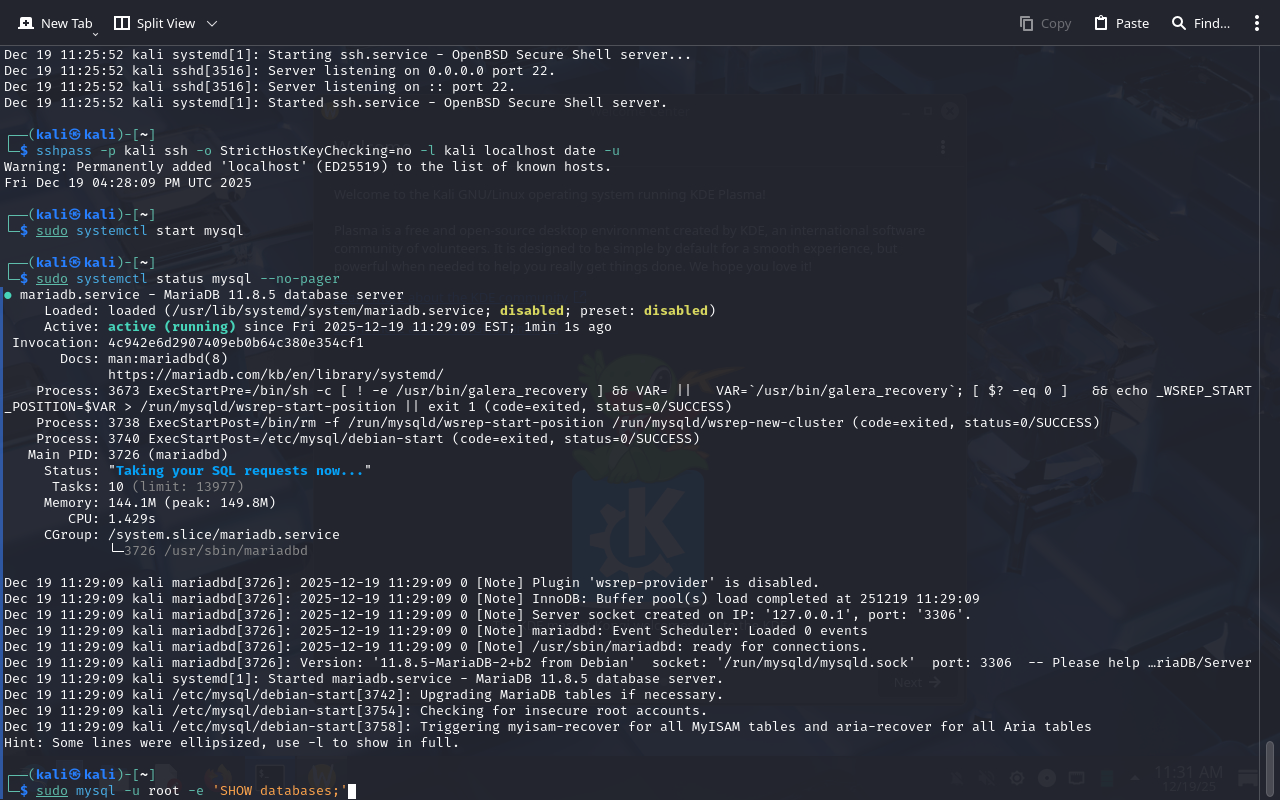Click the Copy icon in toolbar
This screenshot has height=800, width=1280.
tap(1027, 23)
